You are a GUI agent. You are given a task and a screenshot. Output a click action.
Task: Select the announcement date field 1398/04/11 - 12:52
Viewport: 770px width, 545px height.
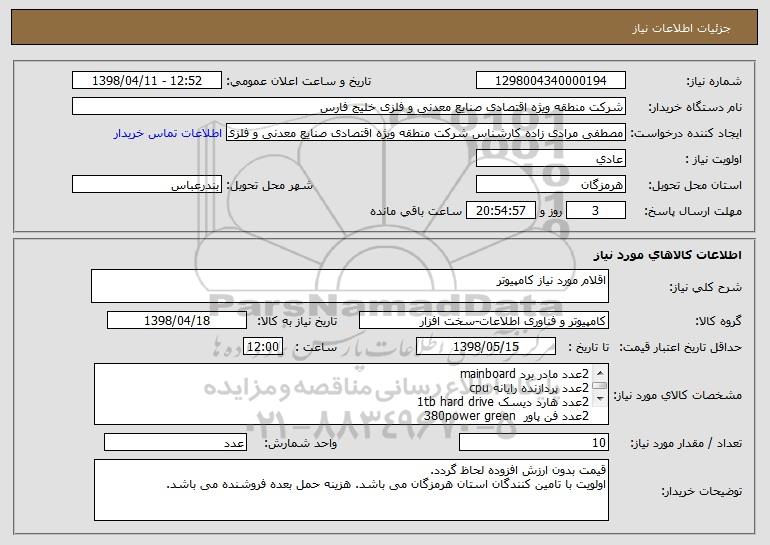(147, 81)
